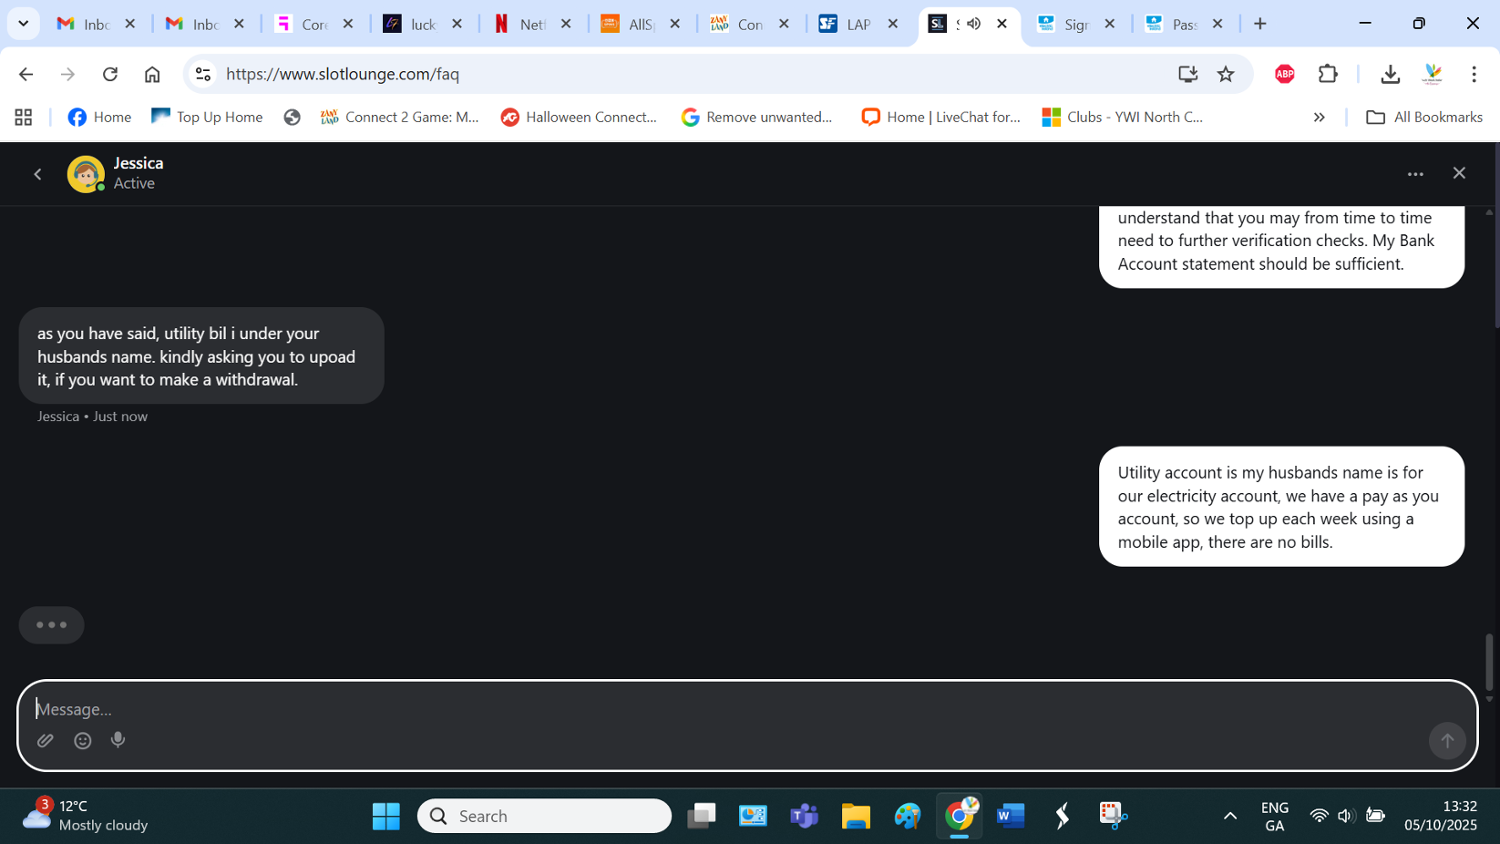This screenshot has height=844, width=1500.
Task: Go back using the chat back arrow
Action: point(38,174)
